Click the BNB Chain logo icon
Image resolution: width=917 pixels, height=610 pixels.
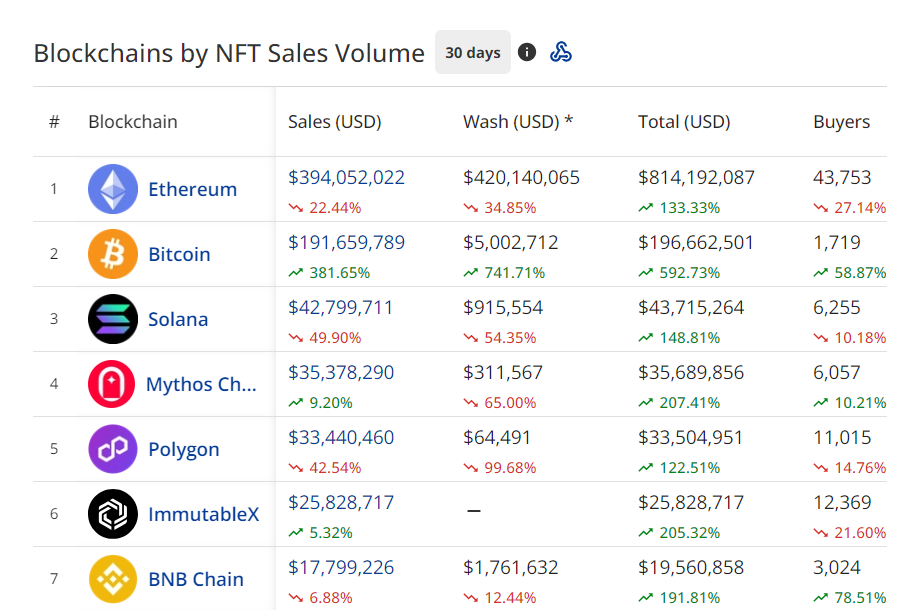pyautogui.click(x=113, y=578)
